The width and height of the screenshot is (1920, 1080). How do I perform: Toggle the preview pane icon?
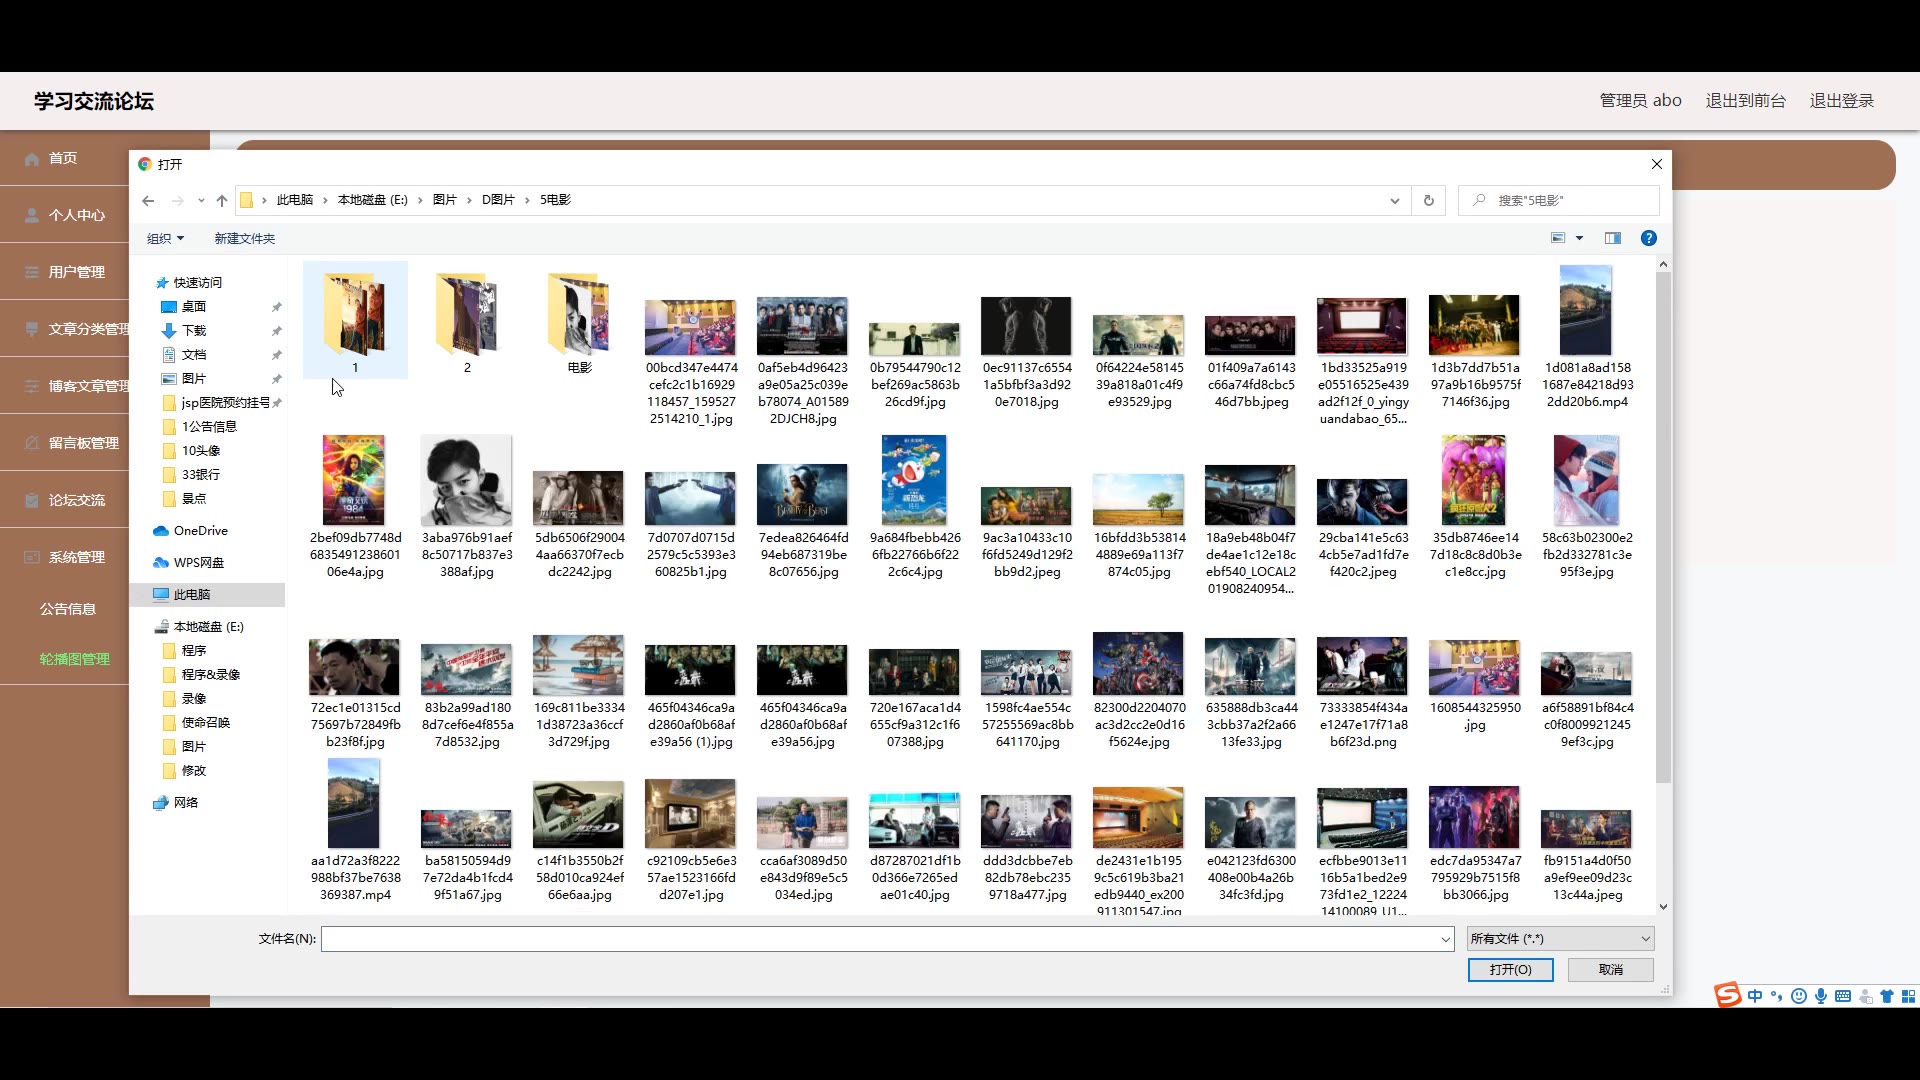(x=1613, y=238)
